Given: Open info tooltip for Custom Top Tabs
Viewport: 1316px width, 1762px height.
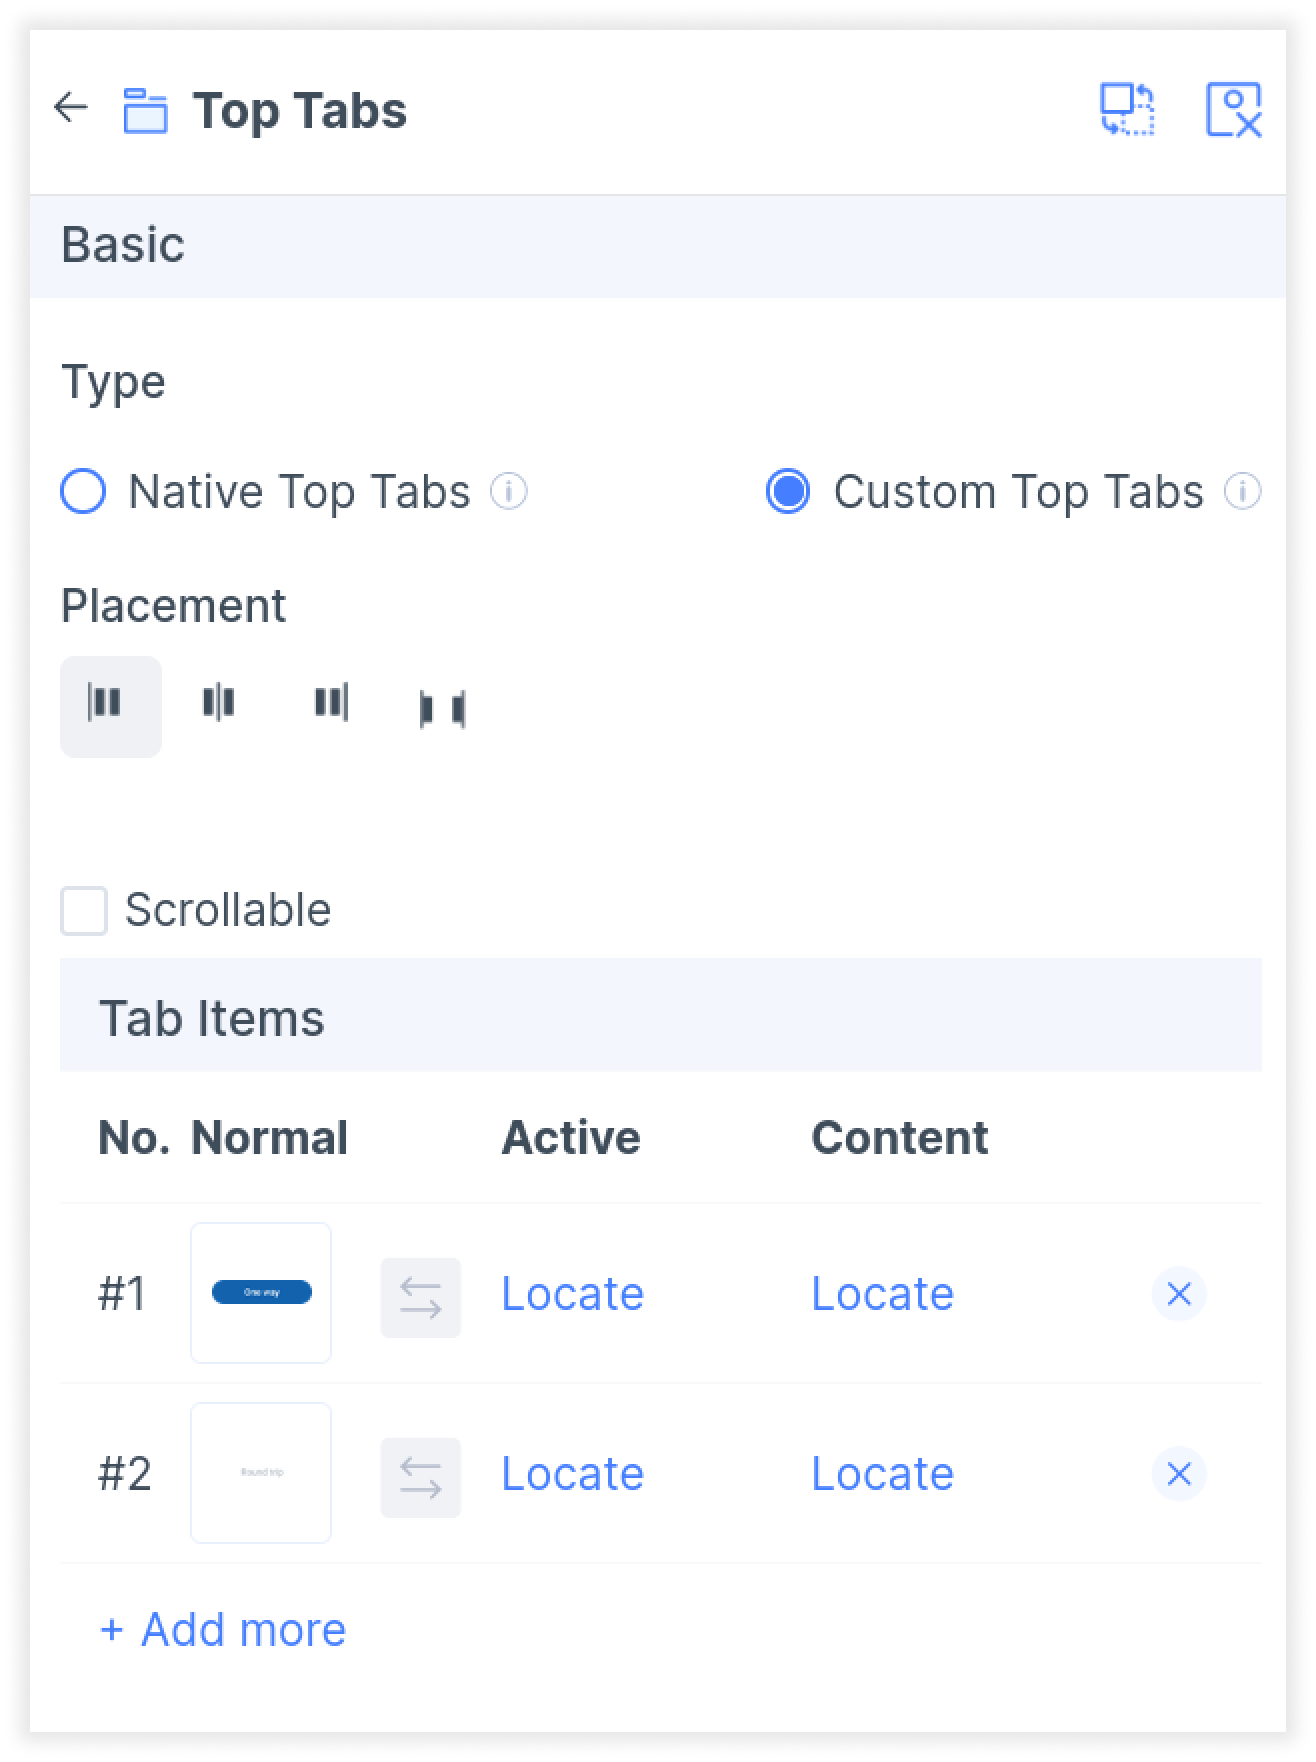Looking at the screenshot, I should (1243, 492).
